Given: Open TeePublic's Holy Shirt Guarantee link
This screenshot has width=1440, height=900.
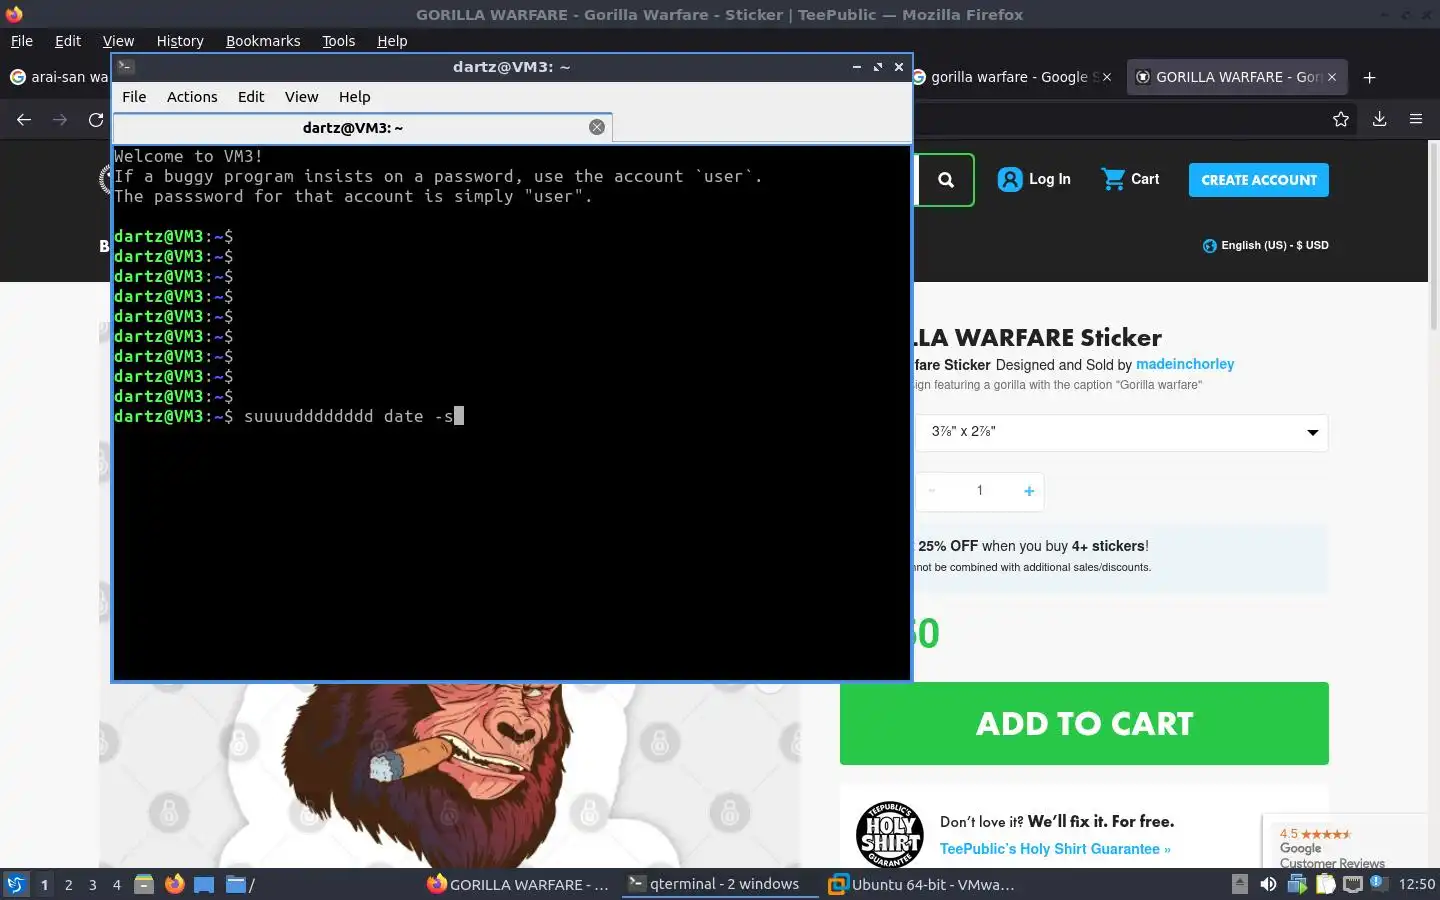Looking at the screenshot, I should (x=1055, y=849).
